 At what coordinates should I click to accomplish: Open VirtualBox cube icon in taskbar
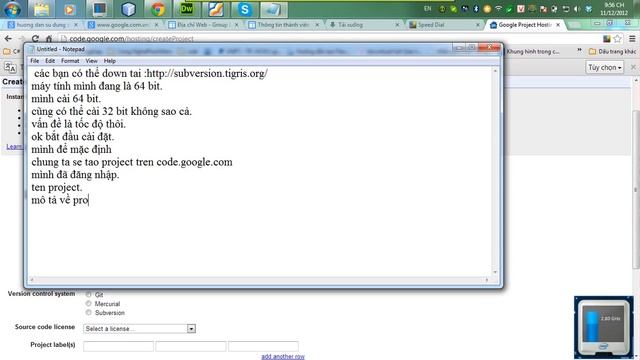click(x=128, y=9)
